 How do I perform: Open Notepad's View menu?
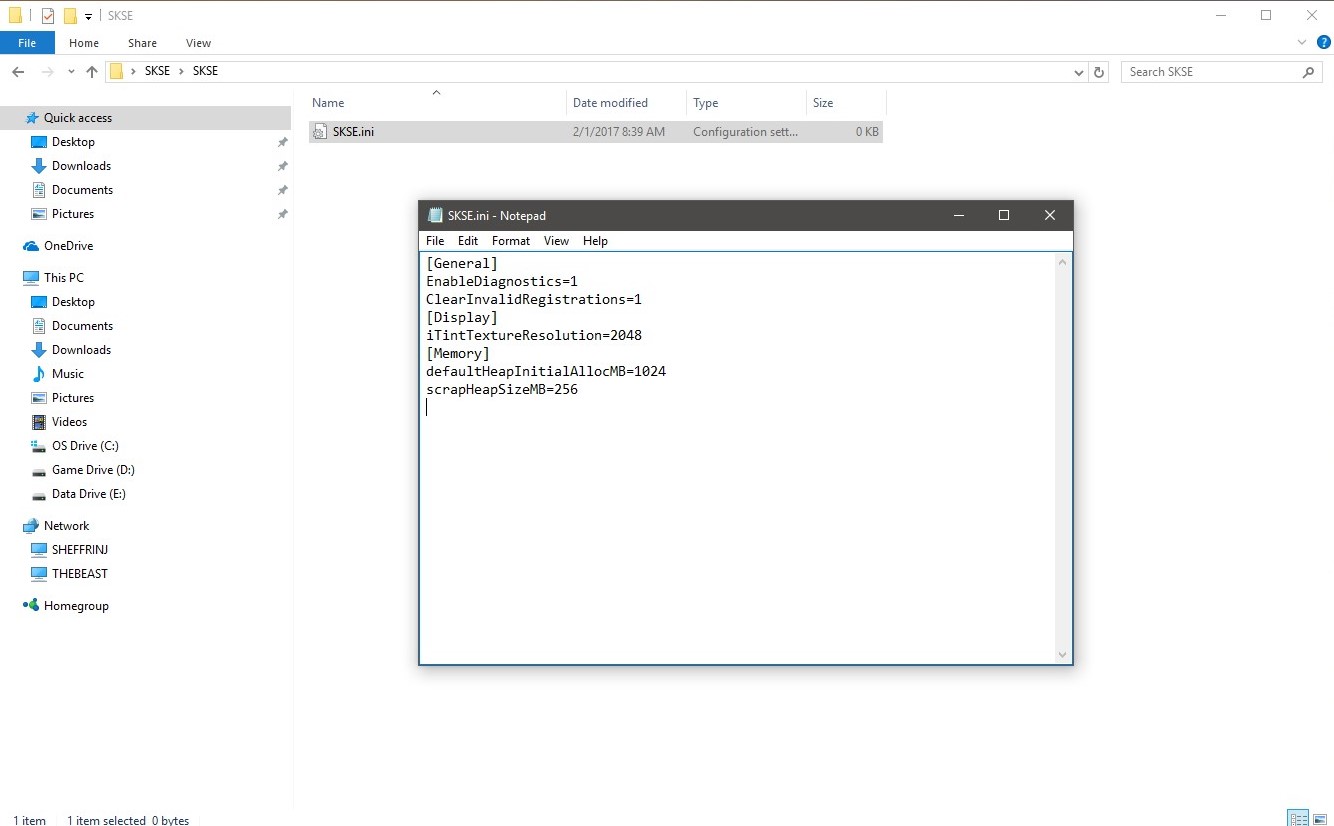556,241
